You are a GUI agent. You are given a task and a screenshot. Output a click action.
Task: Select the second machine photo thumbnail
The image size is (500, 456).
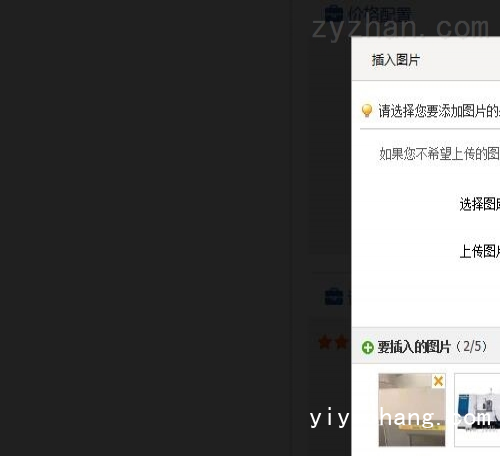(x=477, y=410)
